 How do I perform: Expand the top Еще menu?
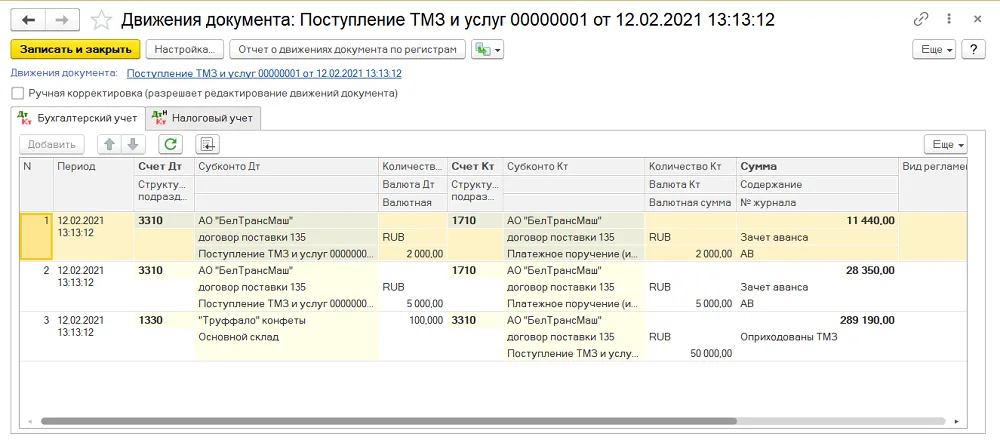[x=934, y=49]
